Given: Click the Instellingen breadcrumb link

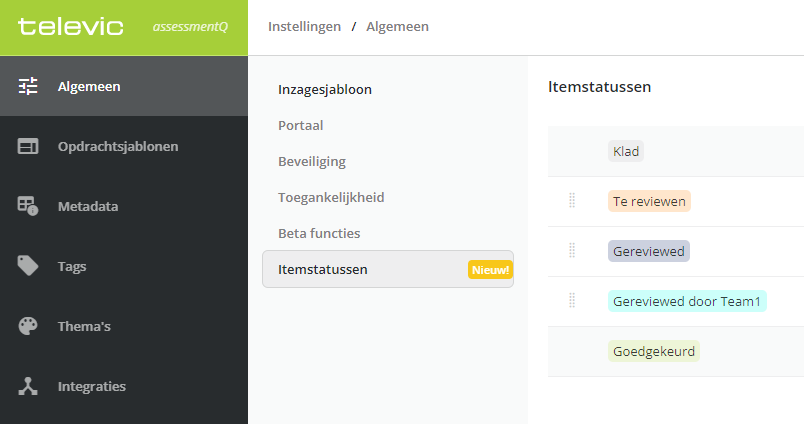Looking at the screenshot, I should [305, 27].
